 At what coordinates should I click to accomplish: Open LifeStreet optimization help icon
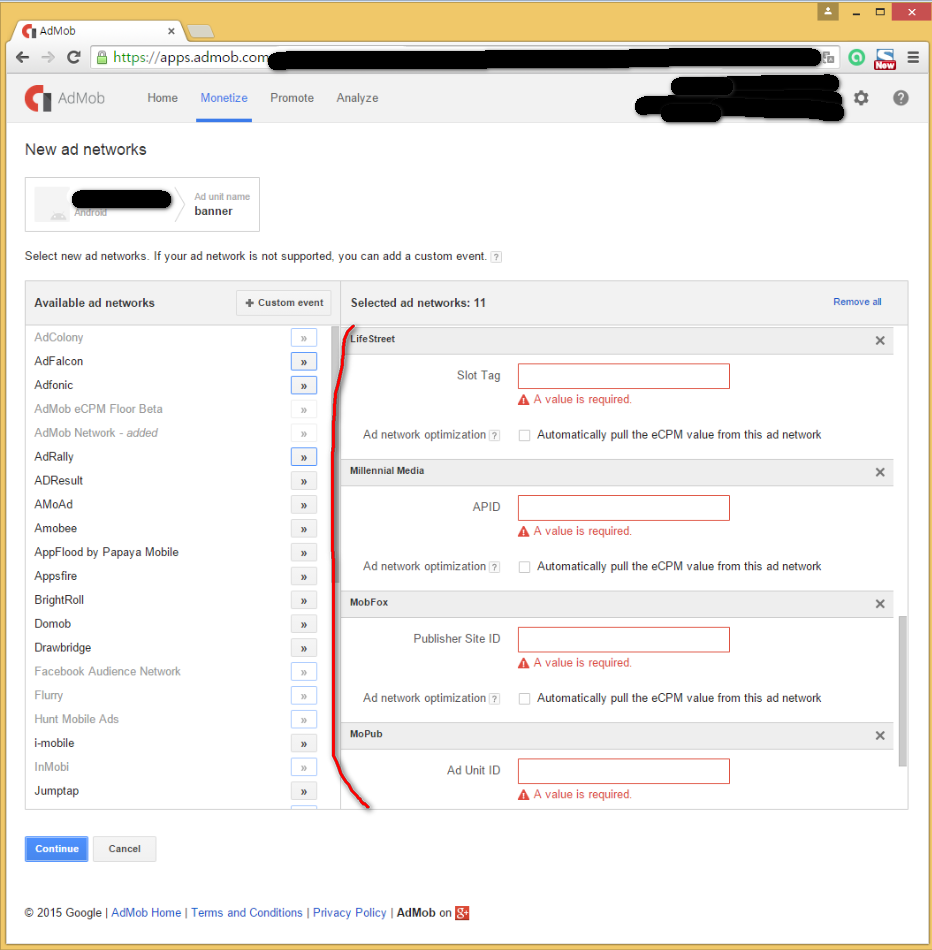coord(494,435)
